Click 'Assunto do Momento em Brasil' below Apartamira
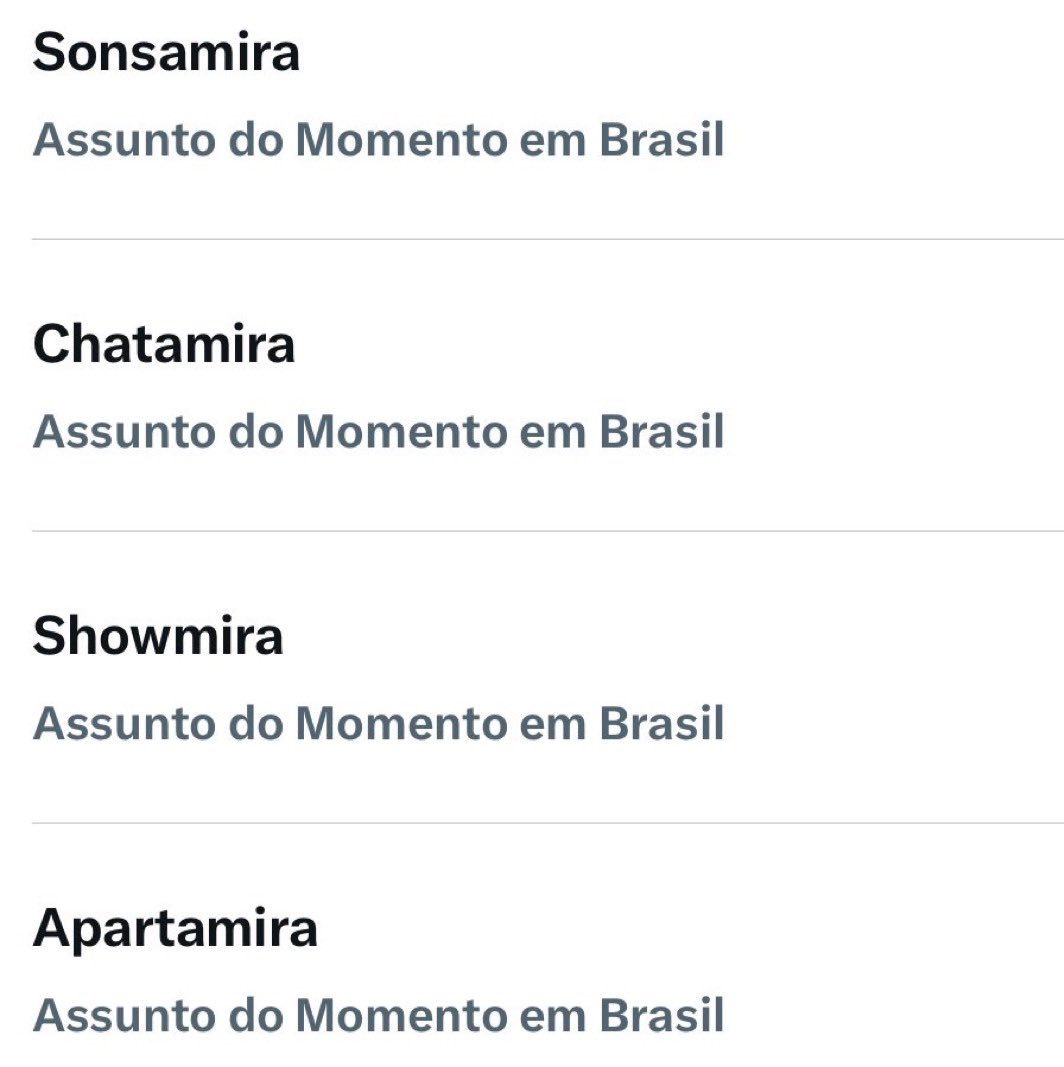This screenshot has width=1064, height=1067. (x=378, y=1016)
